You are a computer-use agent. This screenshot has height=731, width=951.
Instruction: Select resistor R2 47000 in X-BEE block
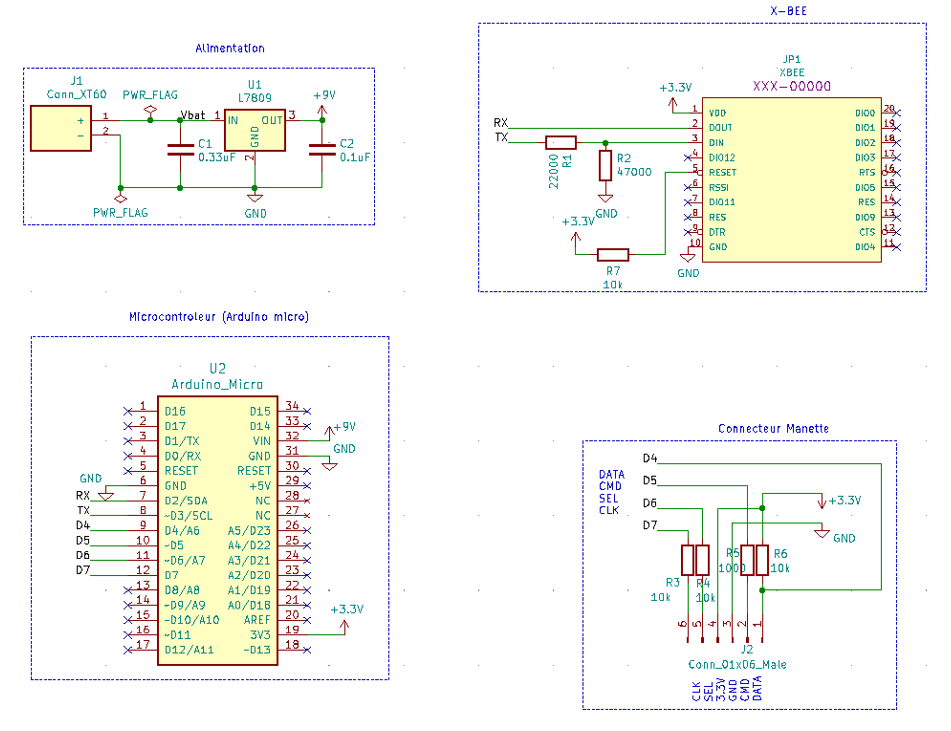[605, 163]
